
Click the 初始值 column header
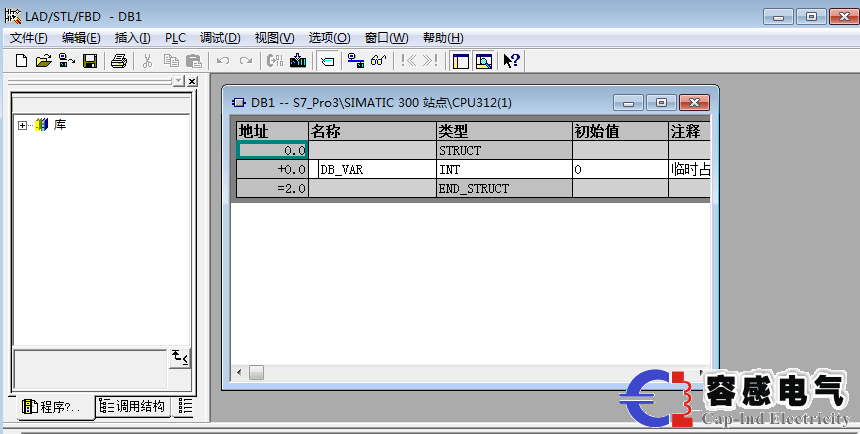tap(620, 131)
